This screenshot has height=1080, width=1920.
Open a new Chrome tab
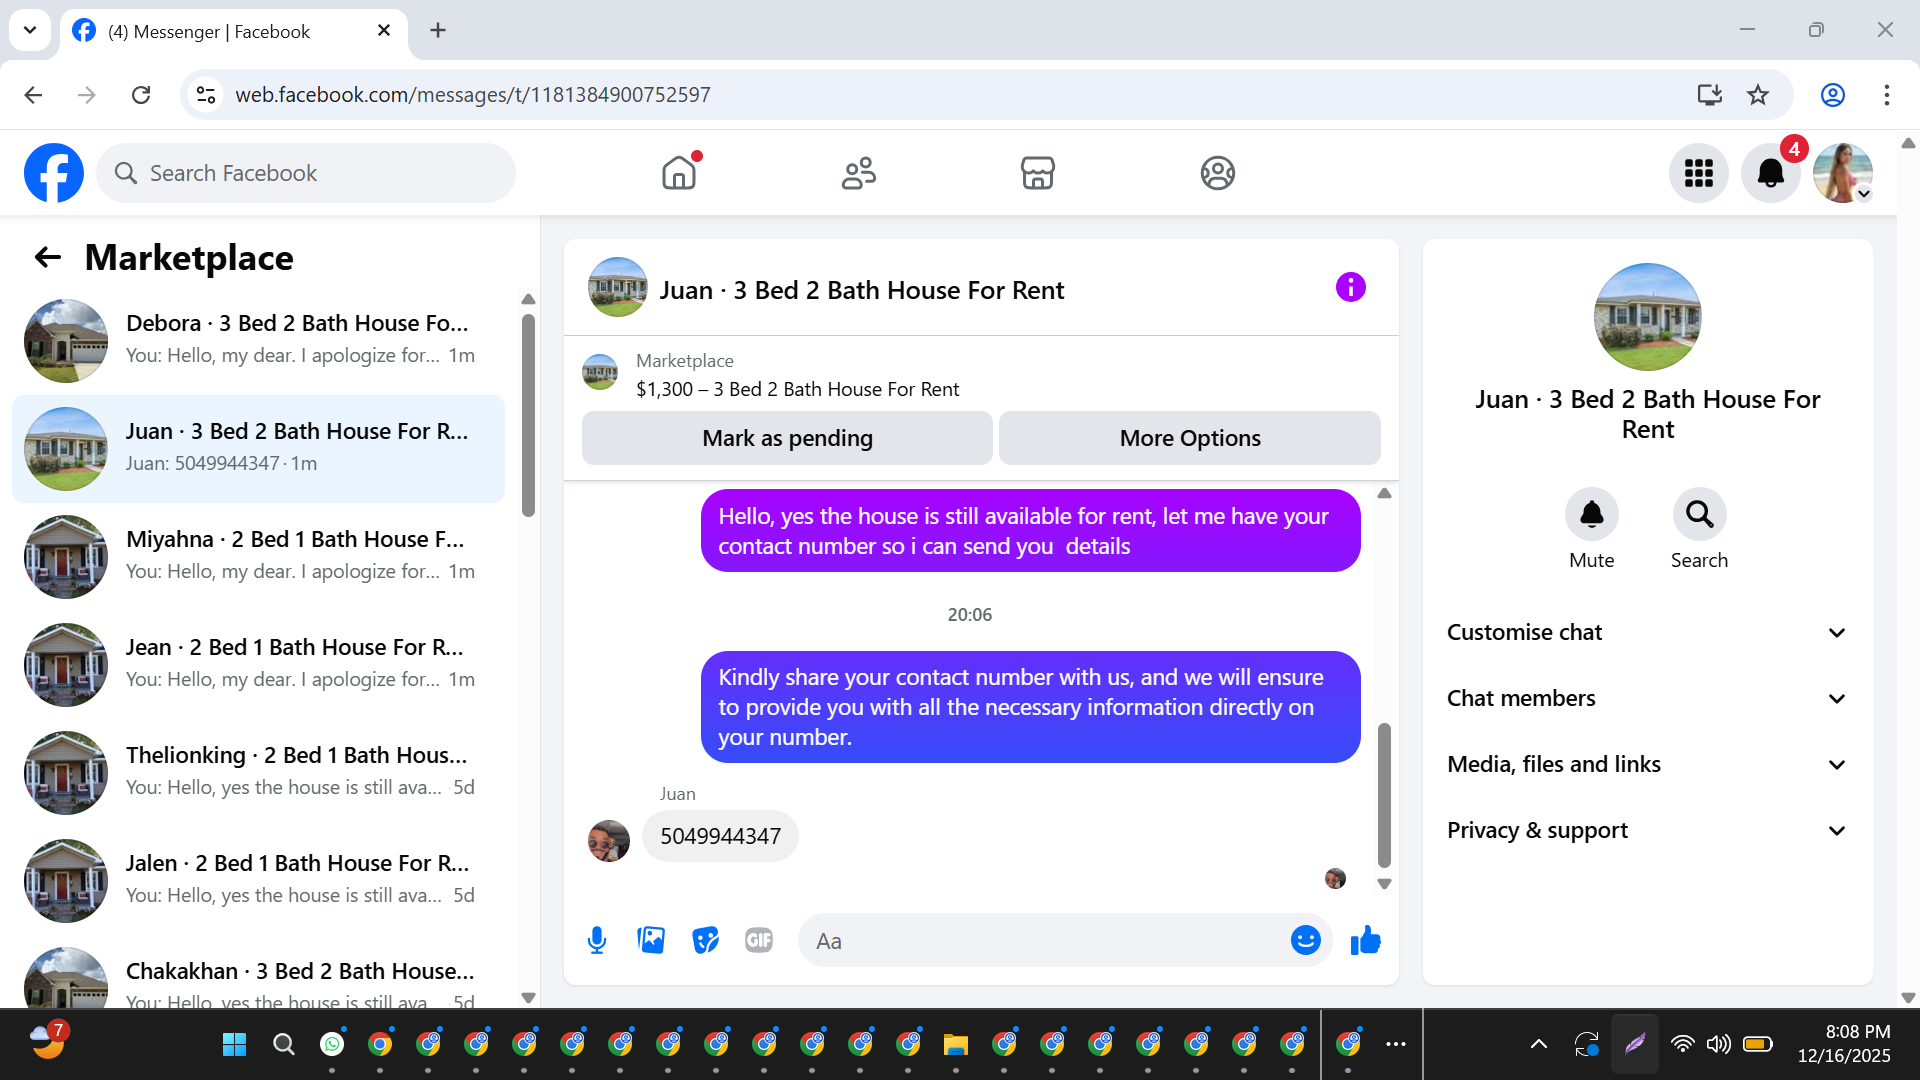[438, 31]
